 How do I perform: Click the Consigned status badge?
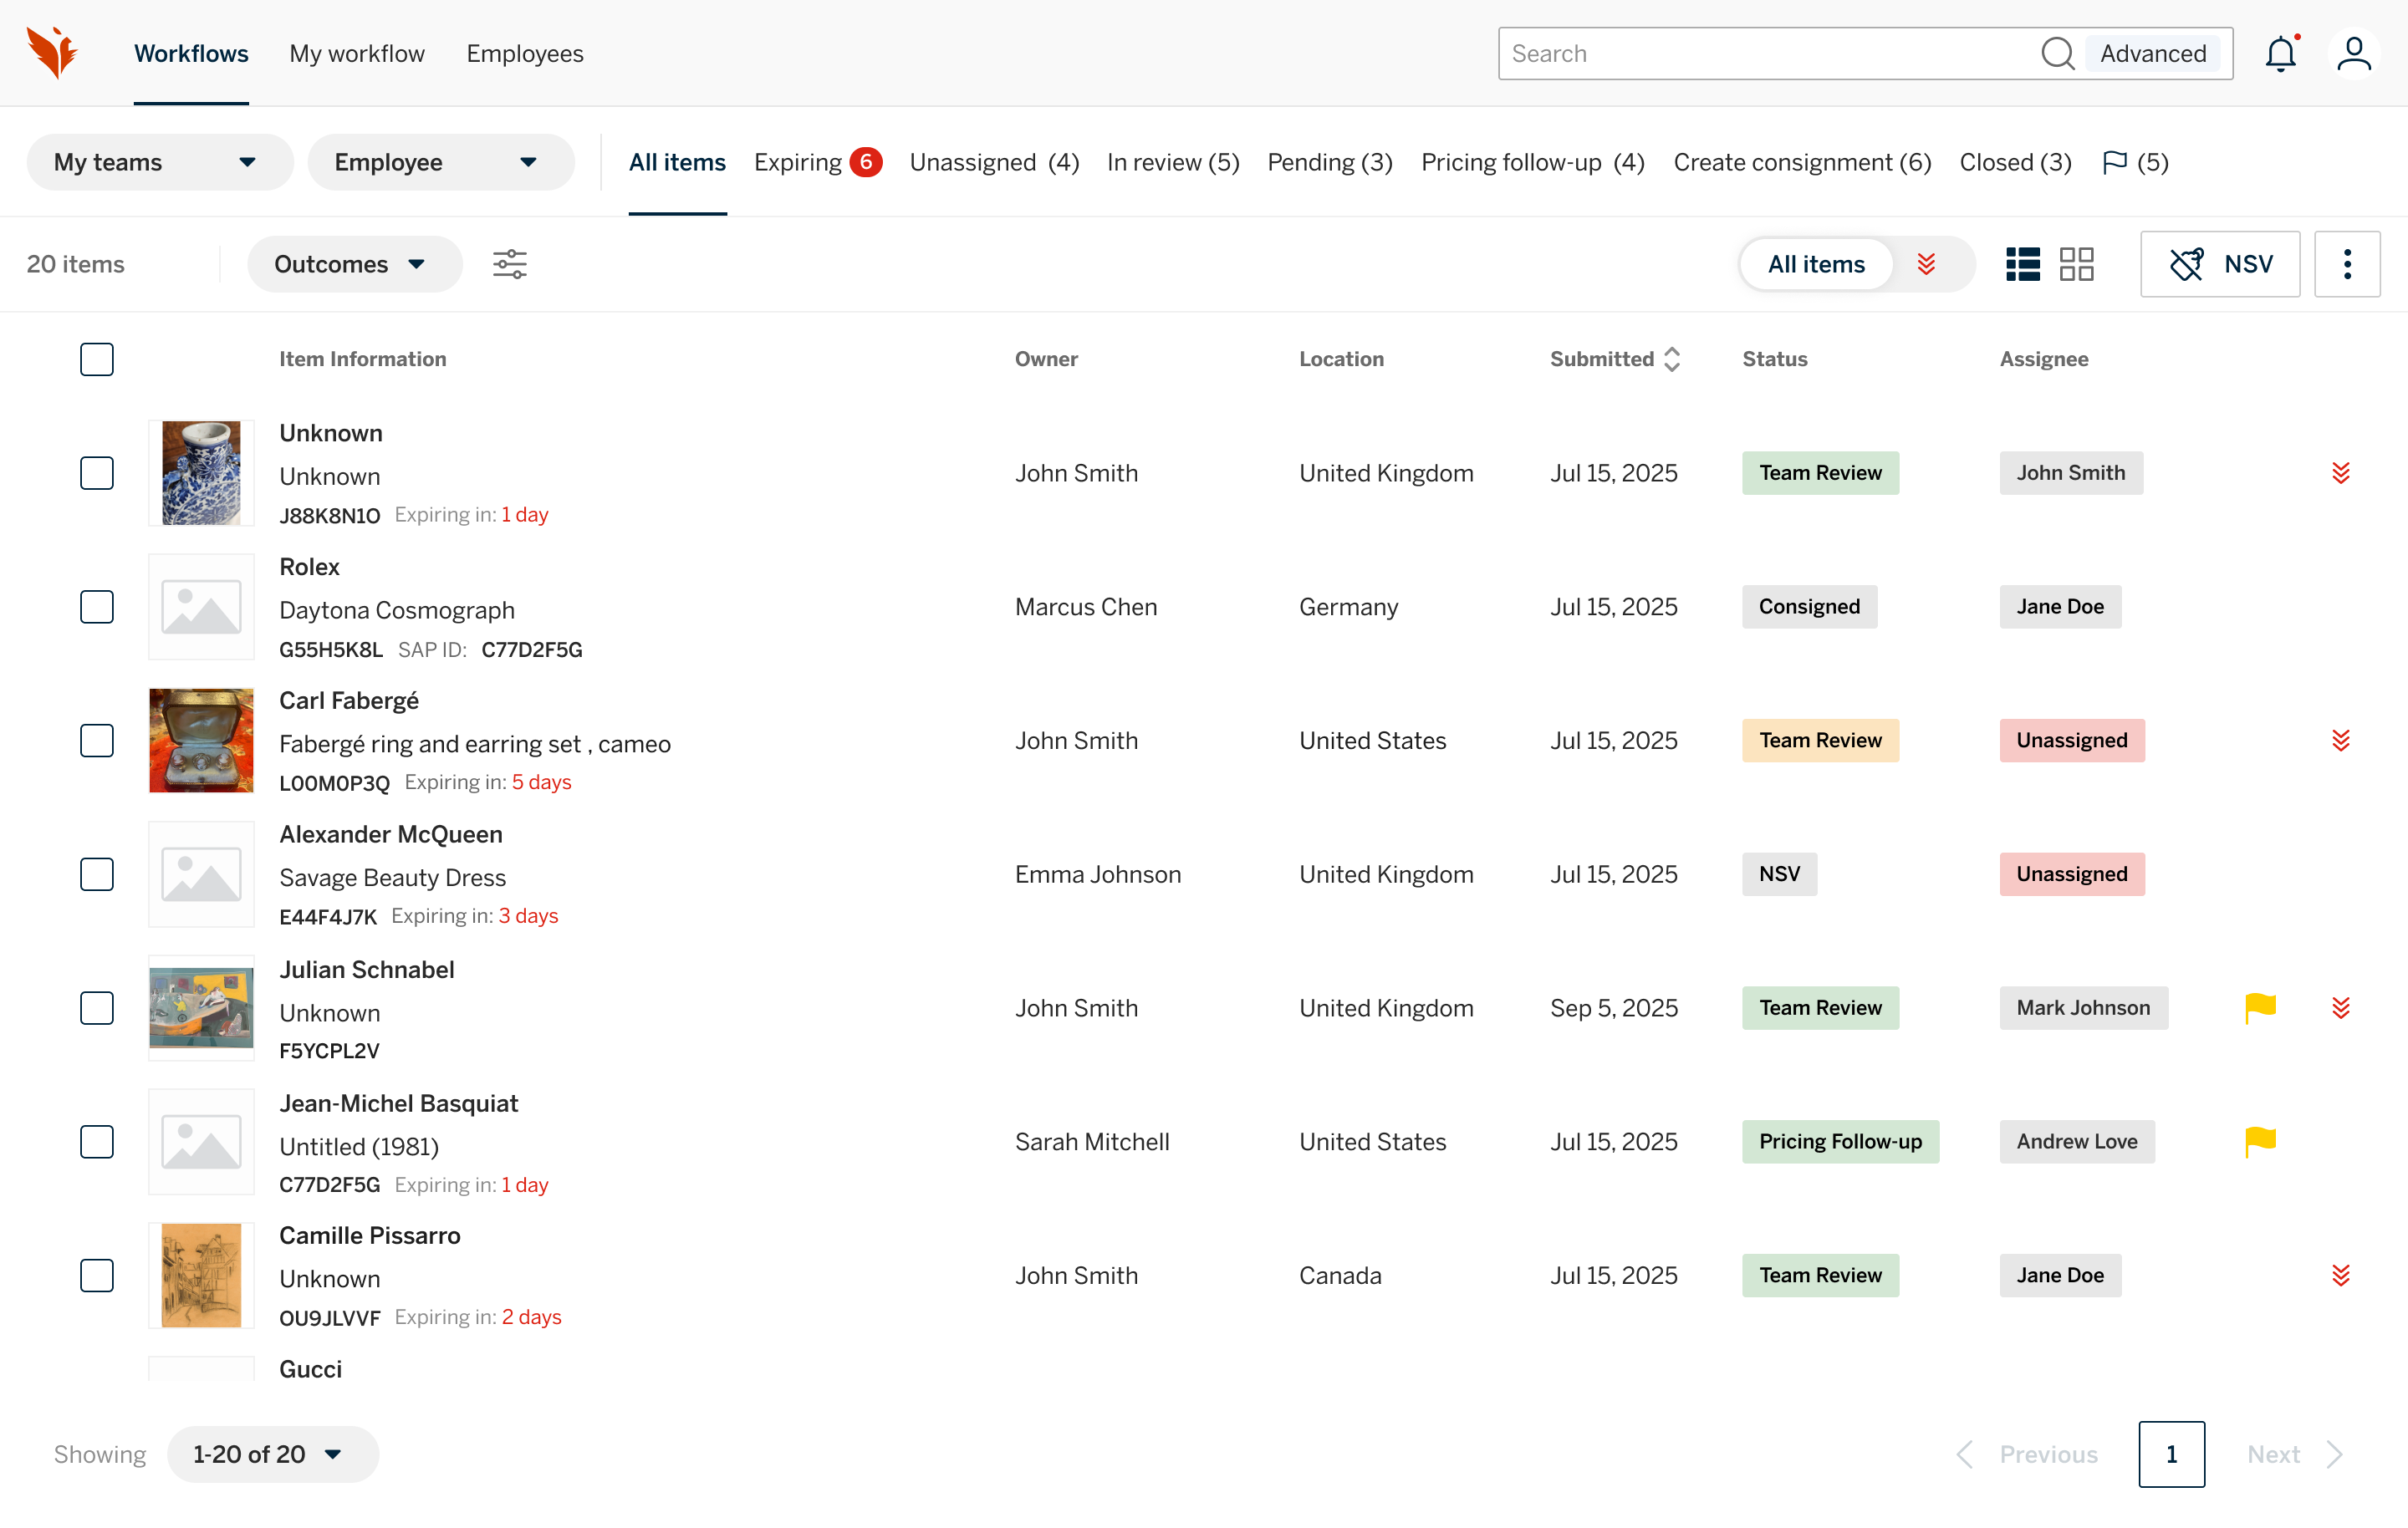1809,607
